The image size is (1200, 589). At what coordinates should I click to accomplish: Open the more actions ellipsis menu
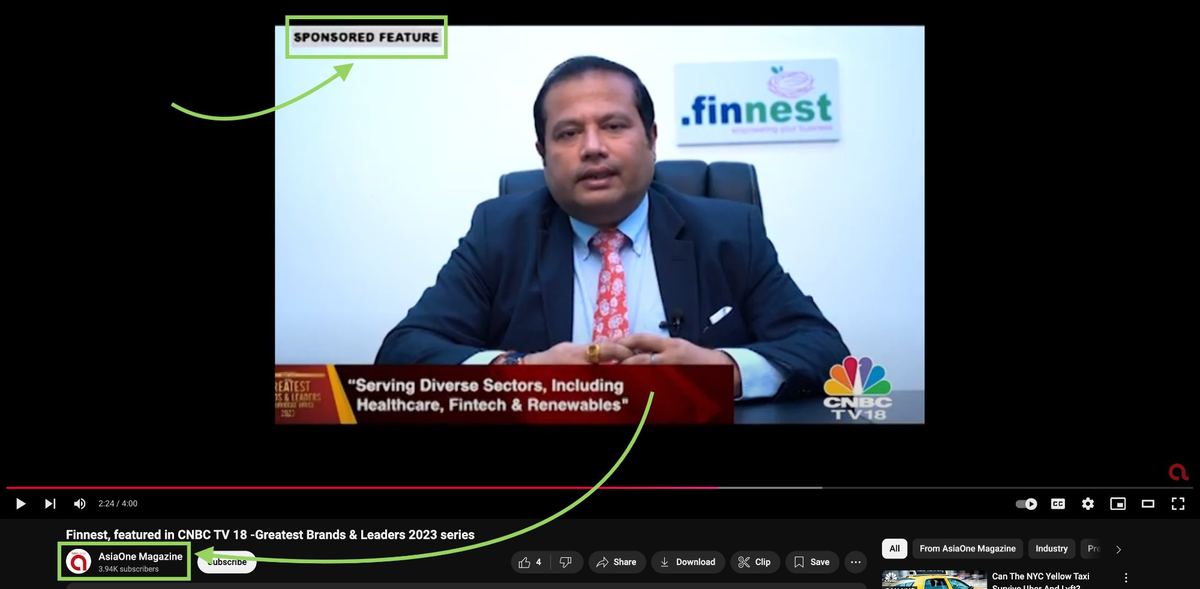(855, 561)
